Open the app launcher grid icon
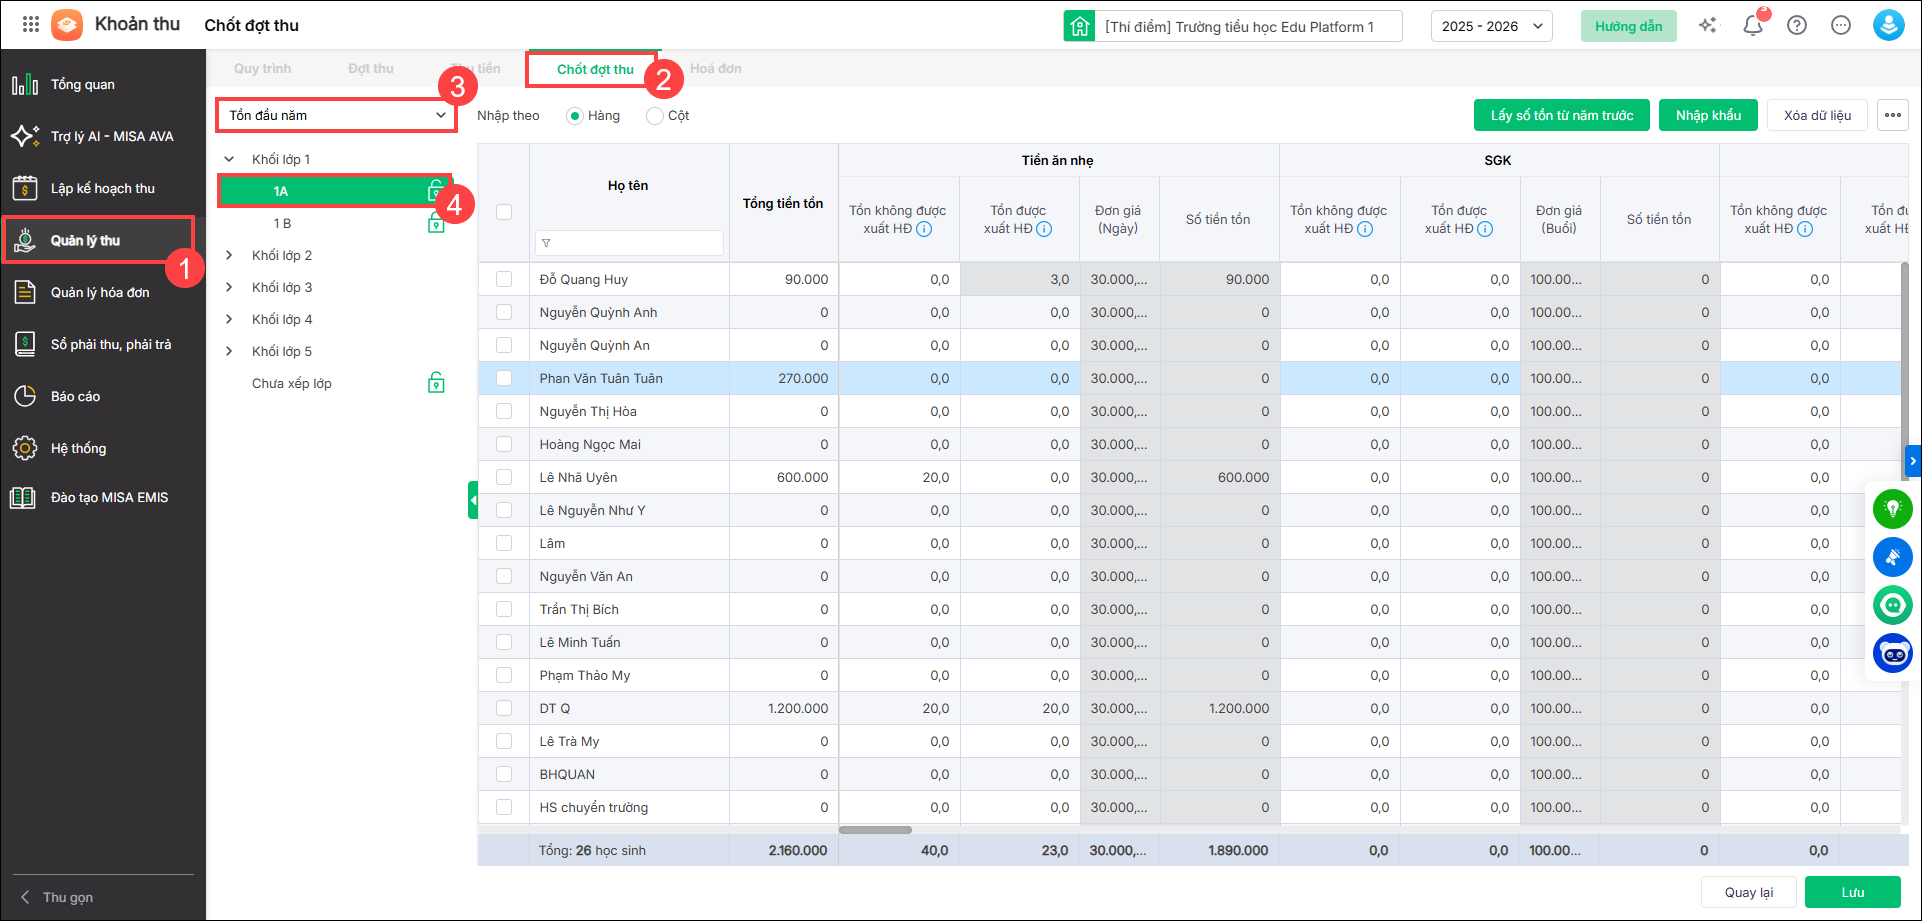1922x921 pixels. [x=31, y=25]
